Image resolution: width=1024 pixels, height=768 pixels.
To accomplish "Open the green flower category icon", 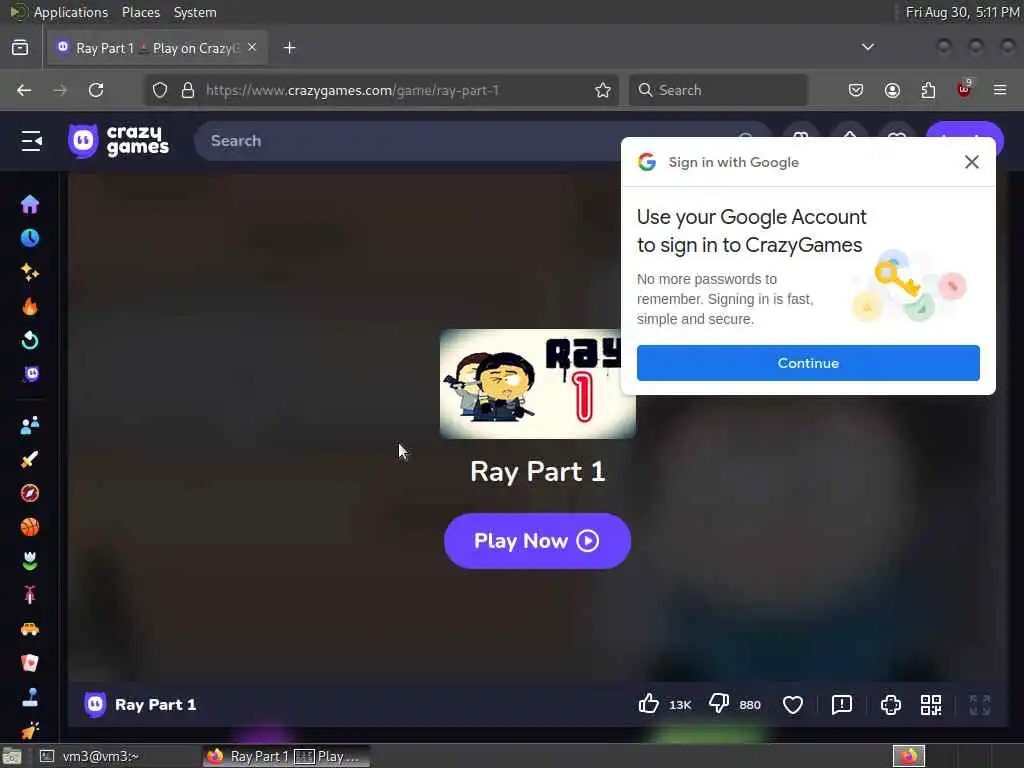I will coord(30,561).
